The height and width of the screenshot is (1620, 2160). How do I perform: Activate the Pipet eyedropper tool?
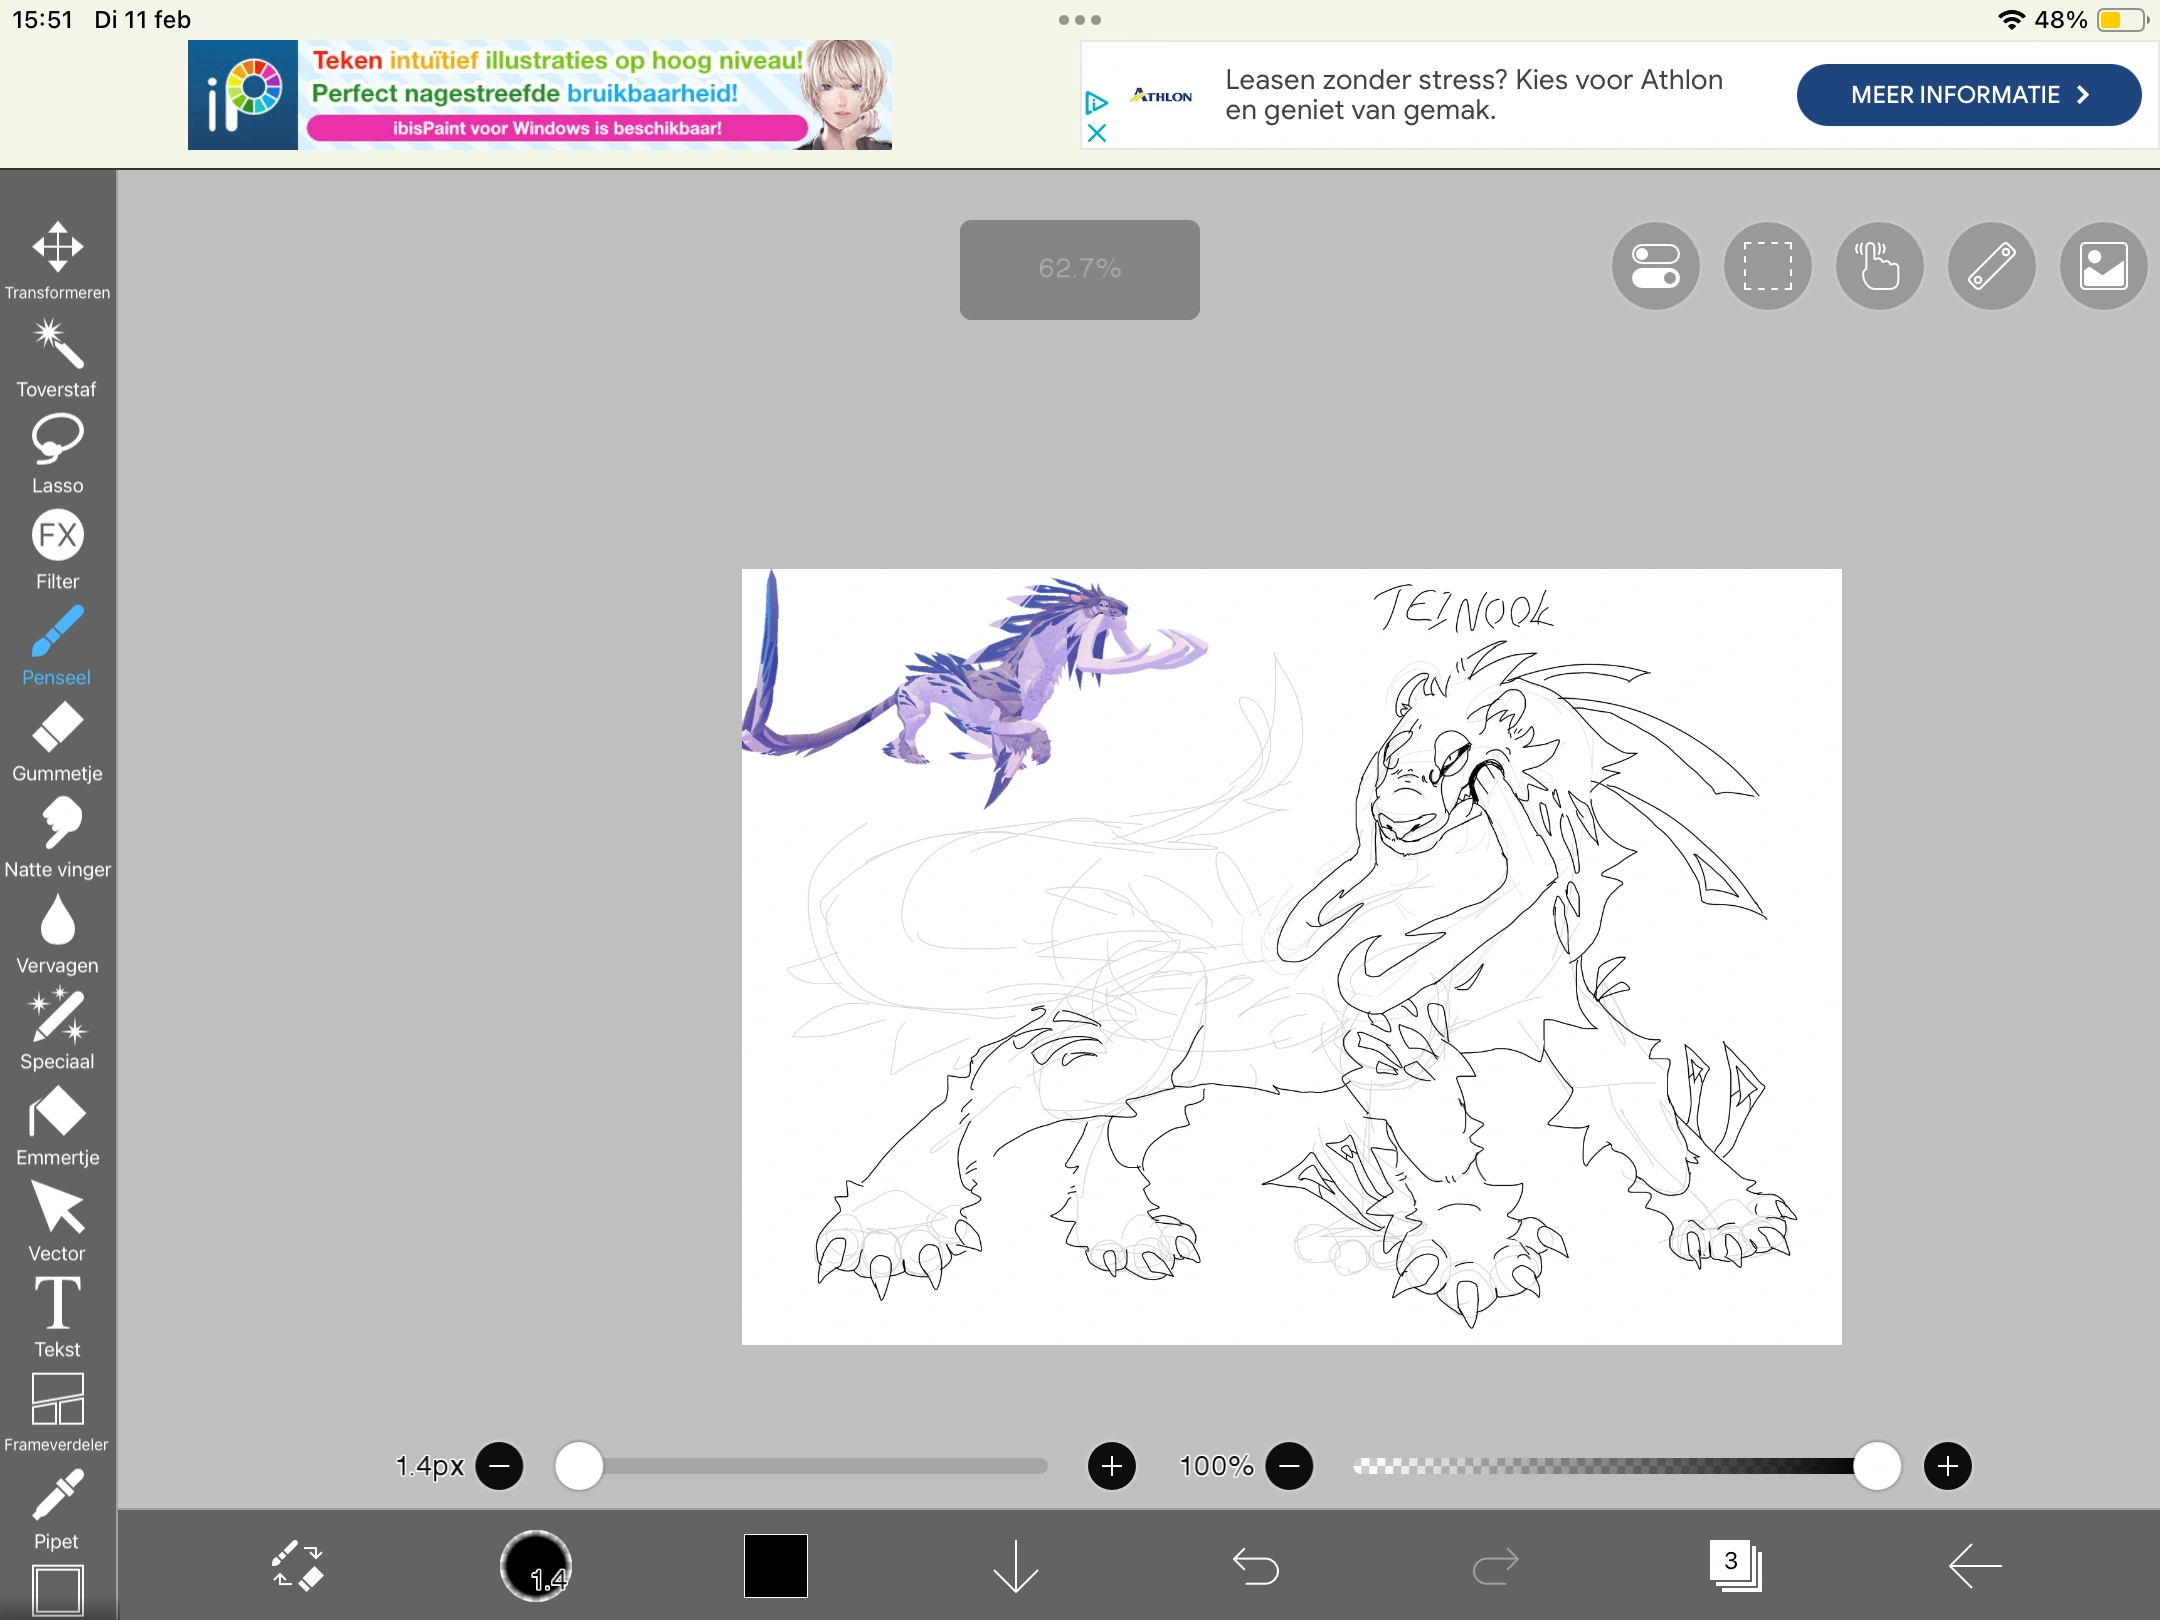57,1496
